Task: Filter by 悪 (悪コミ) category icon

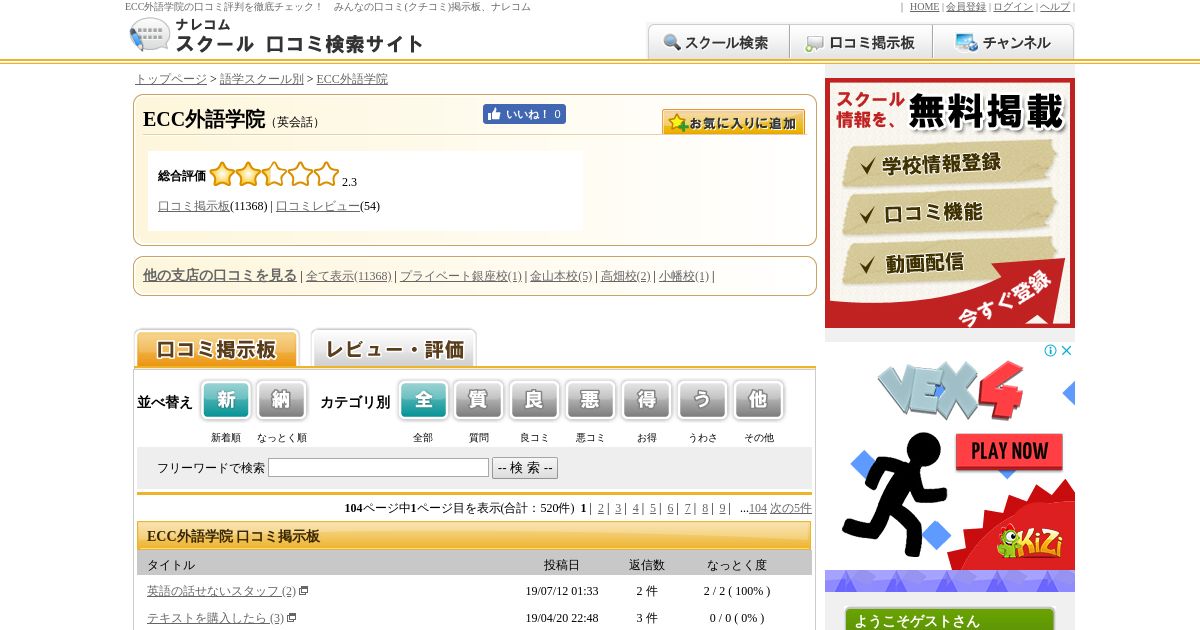Action: [x=591, y=400]
